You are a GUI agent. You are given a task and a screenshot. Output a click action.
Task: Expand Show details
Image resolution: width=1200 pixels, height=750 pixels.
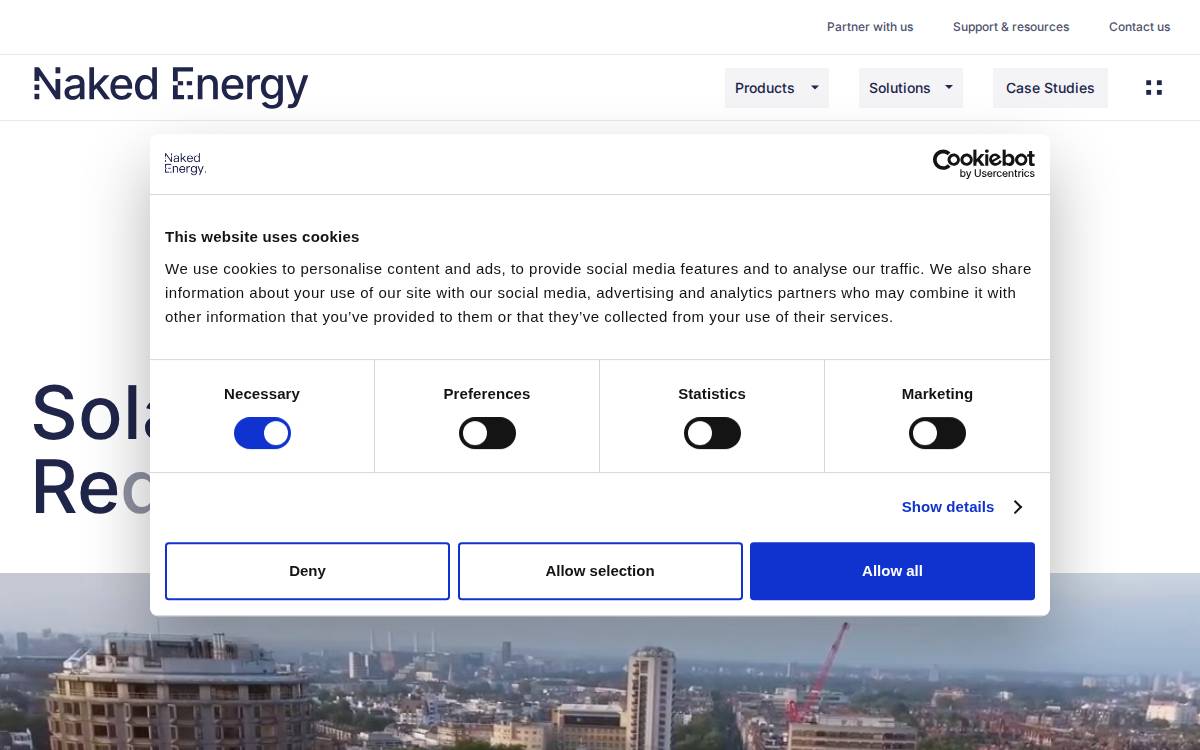point(962,507)
